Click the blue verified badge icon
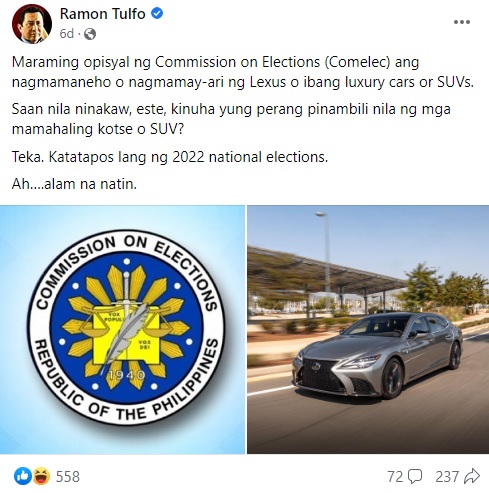The width and height of the screenshot is (489, 493). coord(157,14)
